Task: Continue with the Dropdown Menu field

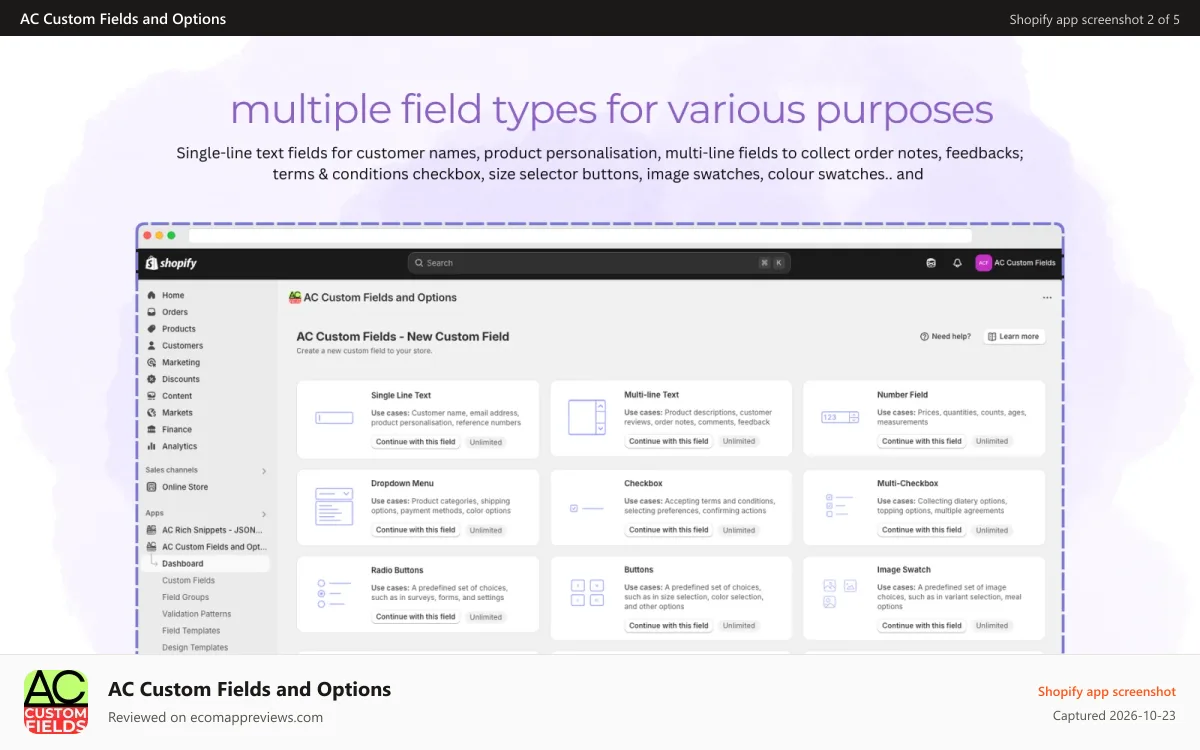Action: click(x=416, y=530)
